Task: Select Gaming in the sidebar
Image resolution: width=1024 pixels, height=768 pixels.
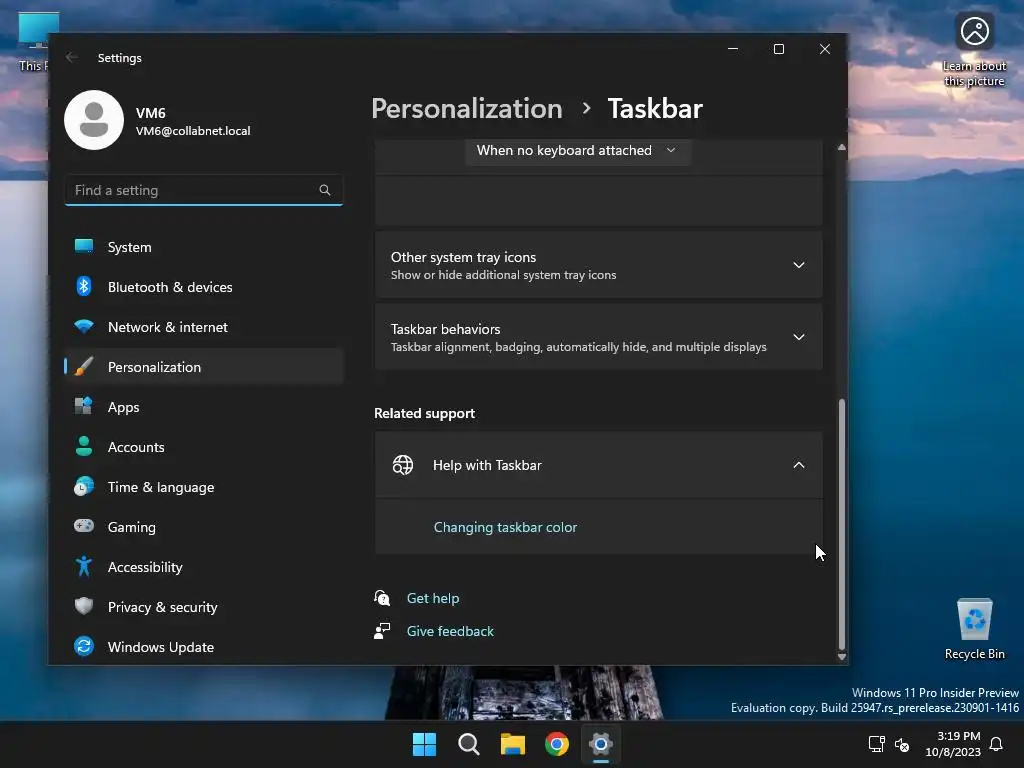Action: pos(204,526)
